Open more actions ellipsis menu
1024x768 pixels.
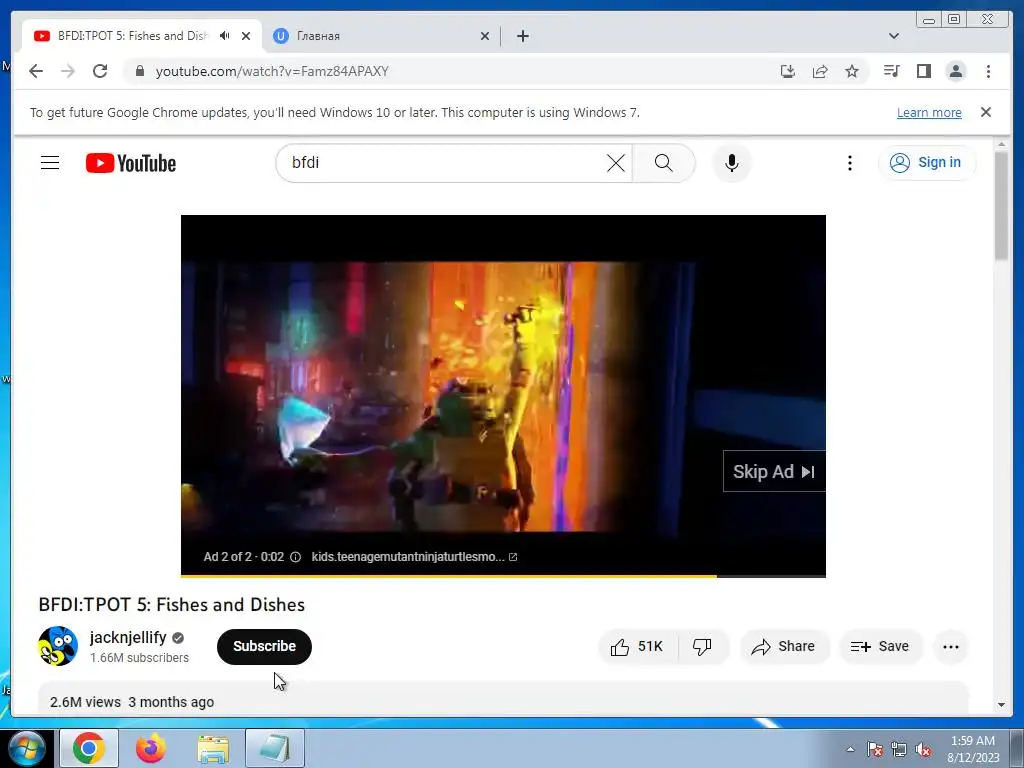pyautogui.click(x=951, y=647)
